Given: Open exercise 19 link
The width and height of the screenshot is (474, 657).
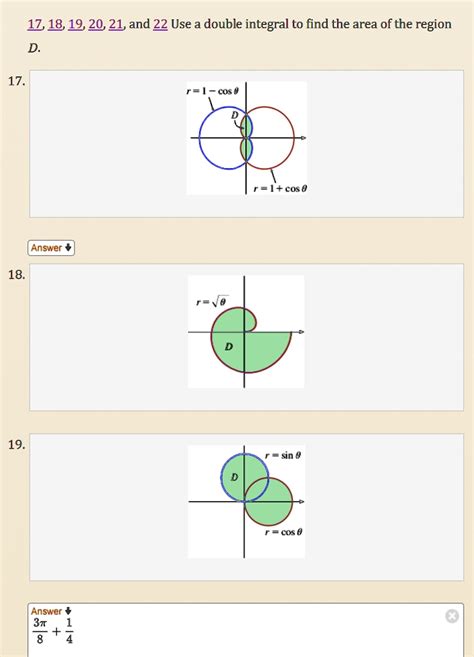Looking at the screenshot, I should (75, 25).
